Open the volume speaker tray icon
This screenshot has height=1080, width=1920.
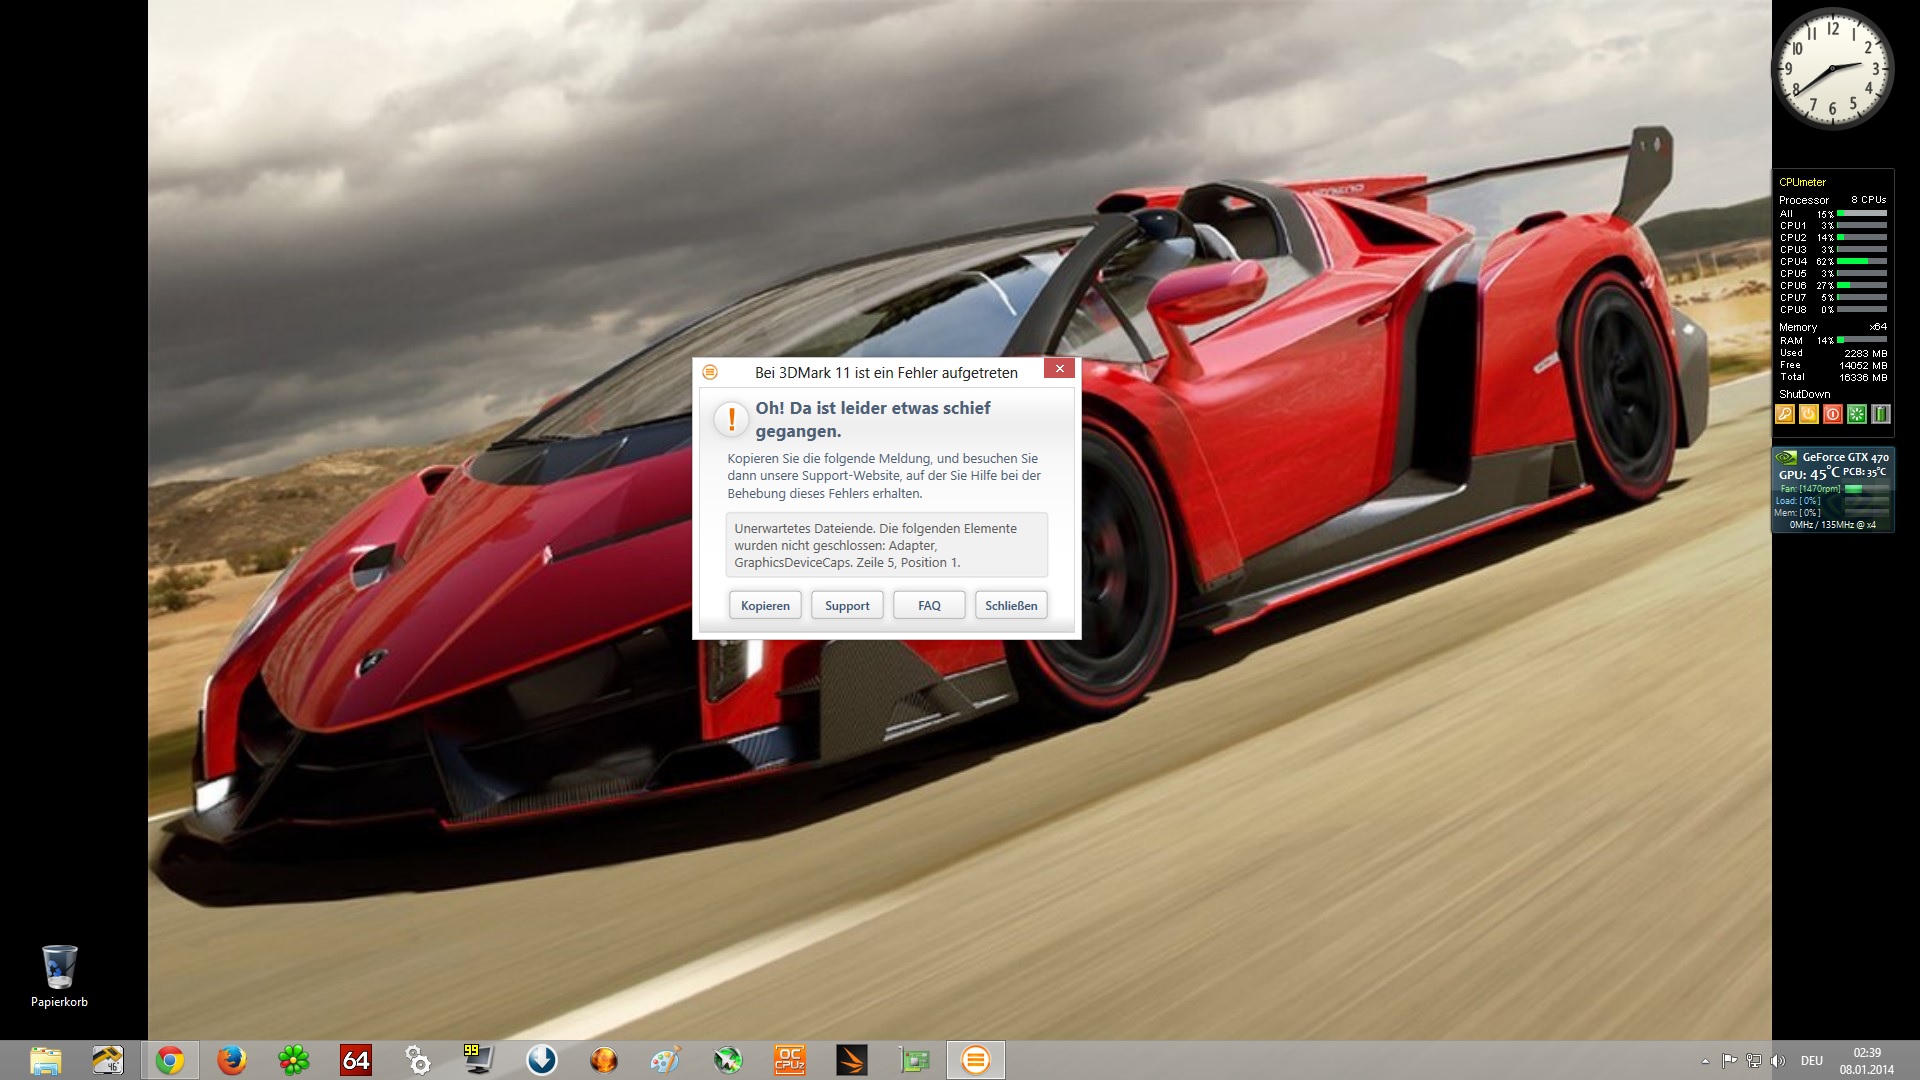tap(1777, 1060)
